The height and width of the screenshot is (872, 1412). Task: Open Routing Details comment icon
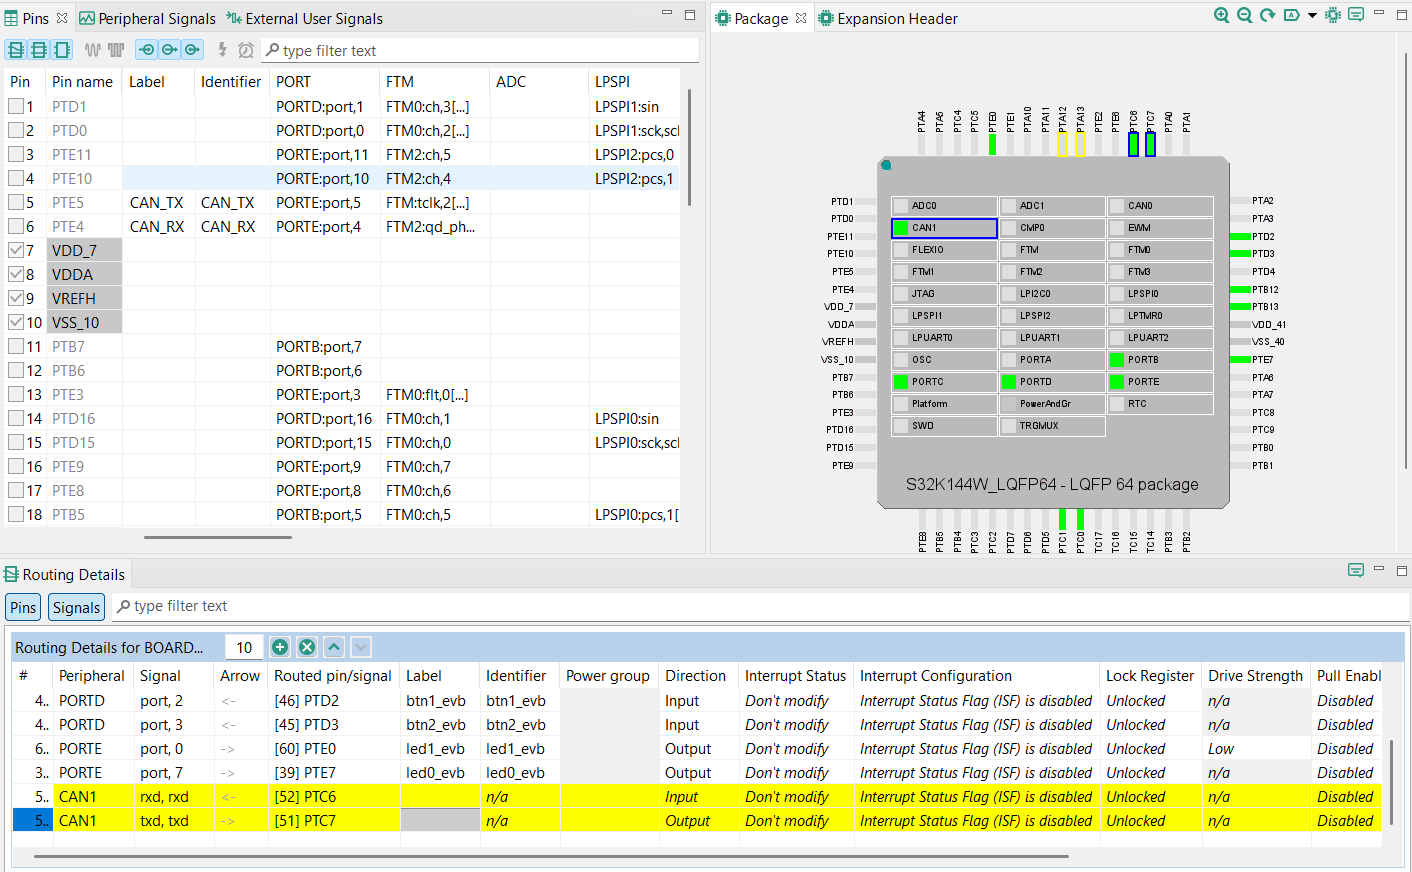(1356, 571)
